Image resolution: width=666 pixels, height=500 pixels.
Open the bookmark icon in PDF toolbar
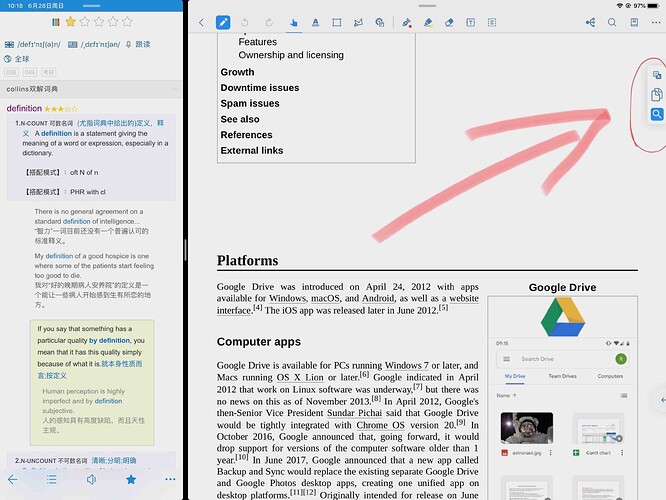634,23
